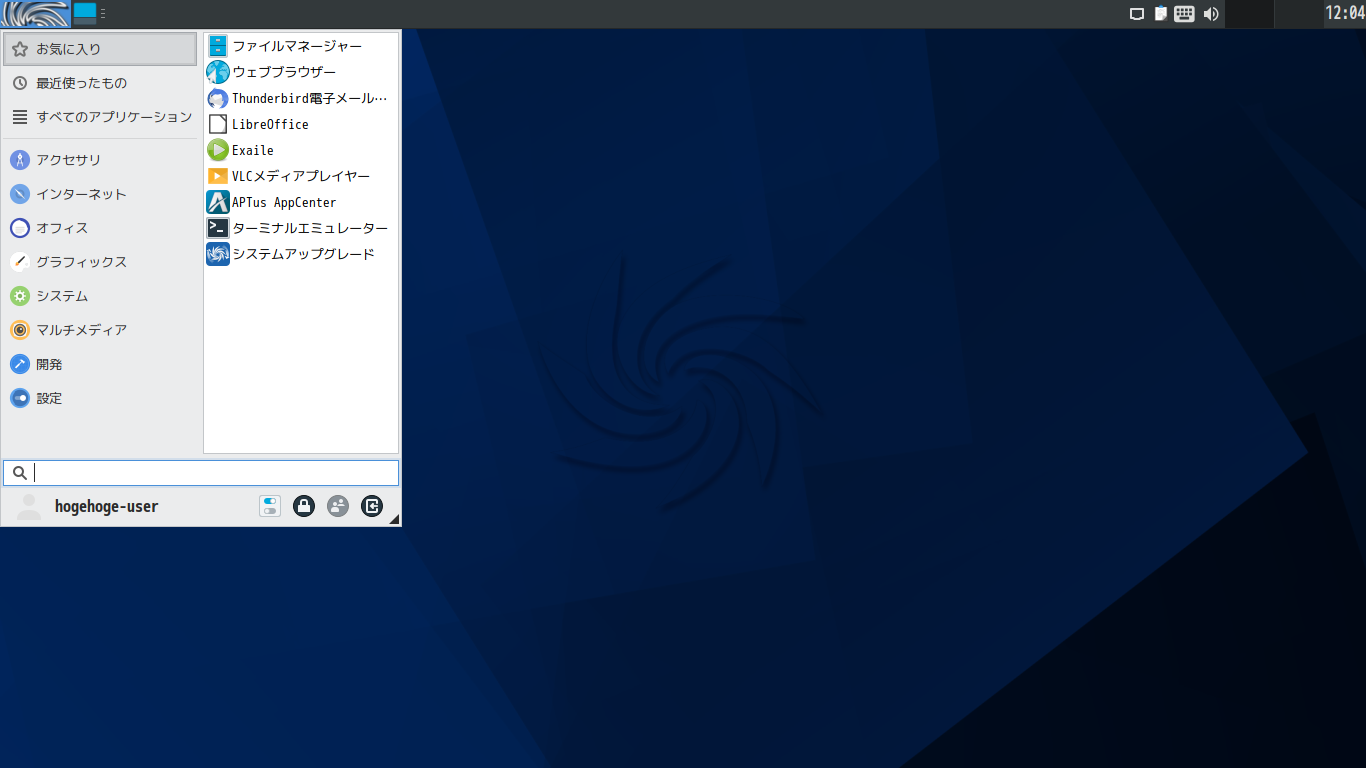Image resolution: width=1366 pixels, height=768 pixels.
Task: Open Thunderbird電子メール client
Action: pos(301,98)
